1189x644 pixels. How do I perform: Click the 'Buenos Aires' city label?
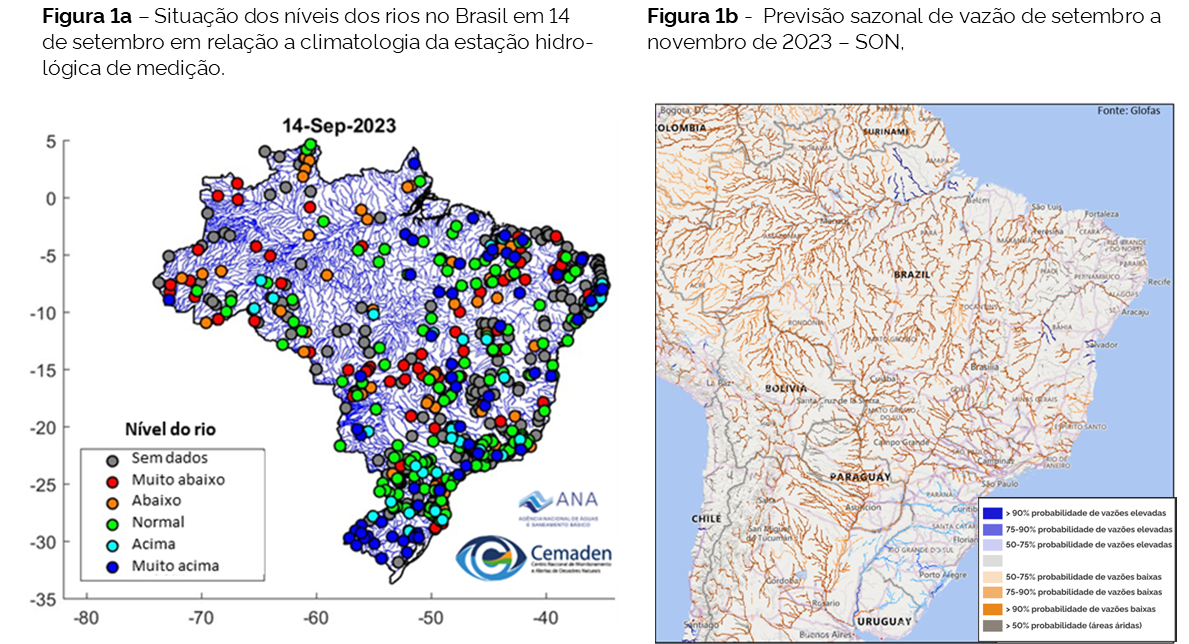[824, 635]
